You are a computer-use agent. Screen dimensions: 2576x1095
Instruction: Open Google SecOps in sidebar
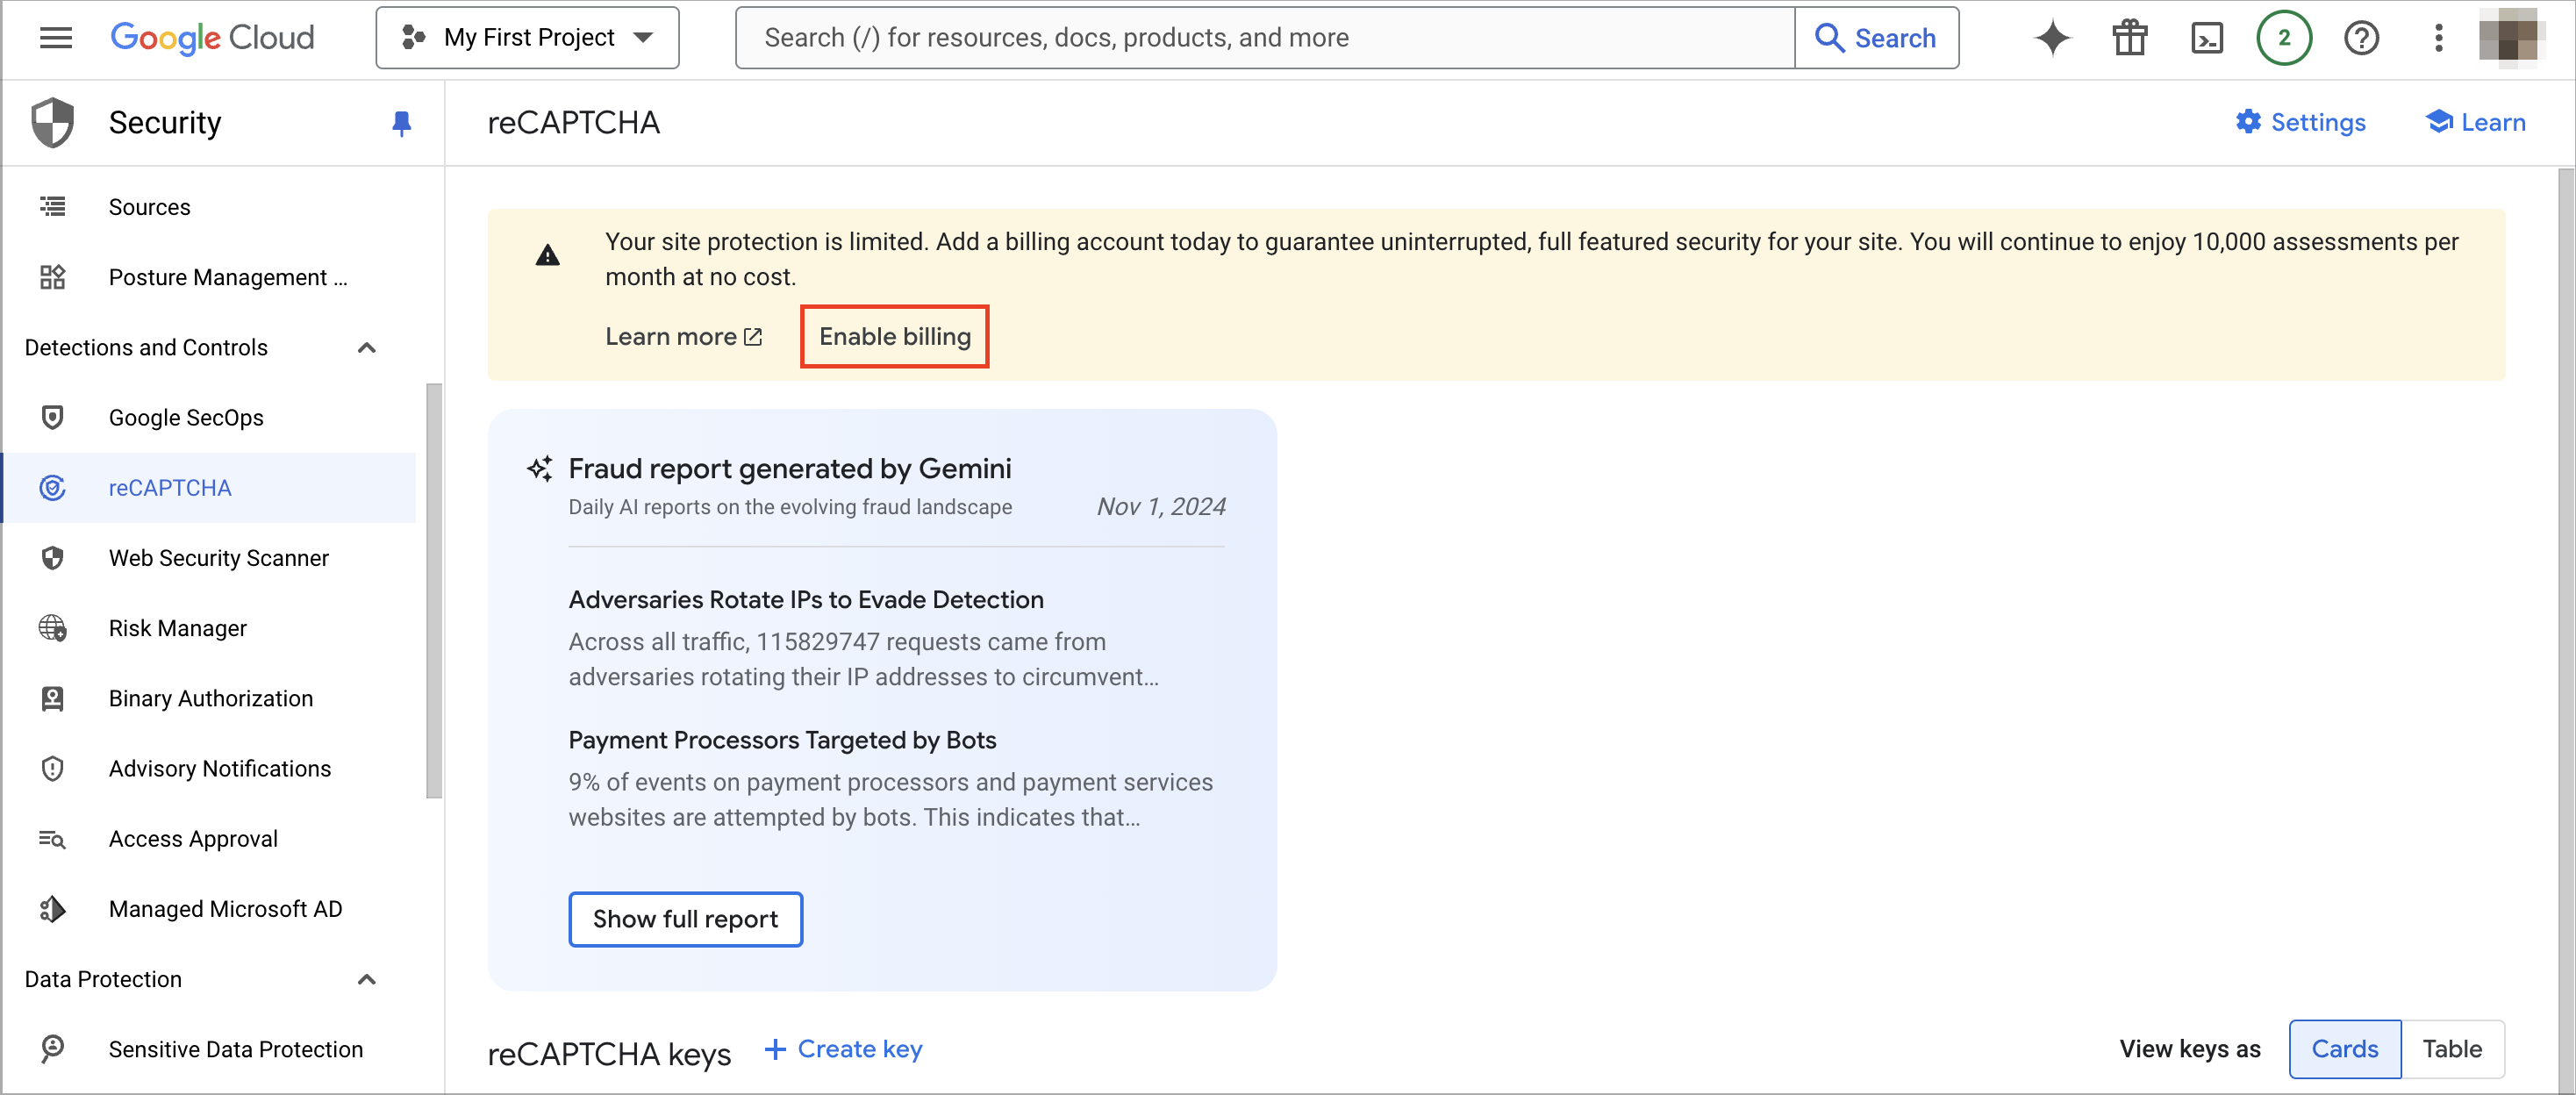pos(210,417)
